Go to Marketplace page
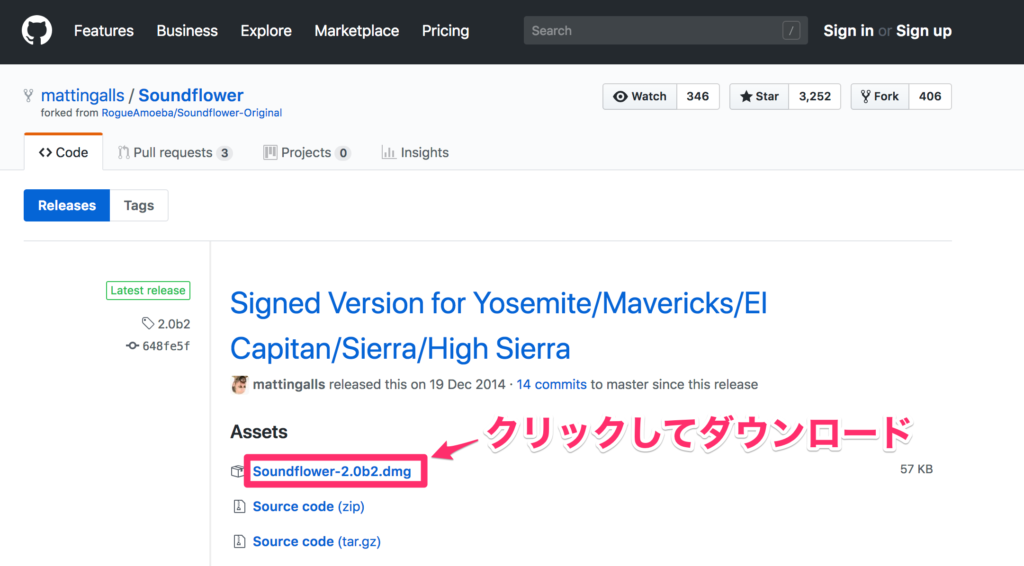The height and width of the screenshot is (566, 1024). [357, 31]
